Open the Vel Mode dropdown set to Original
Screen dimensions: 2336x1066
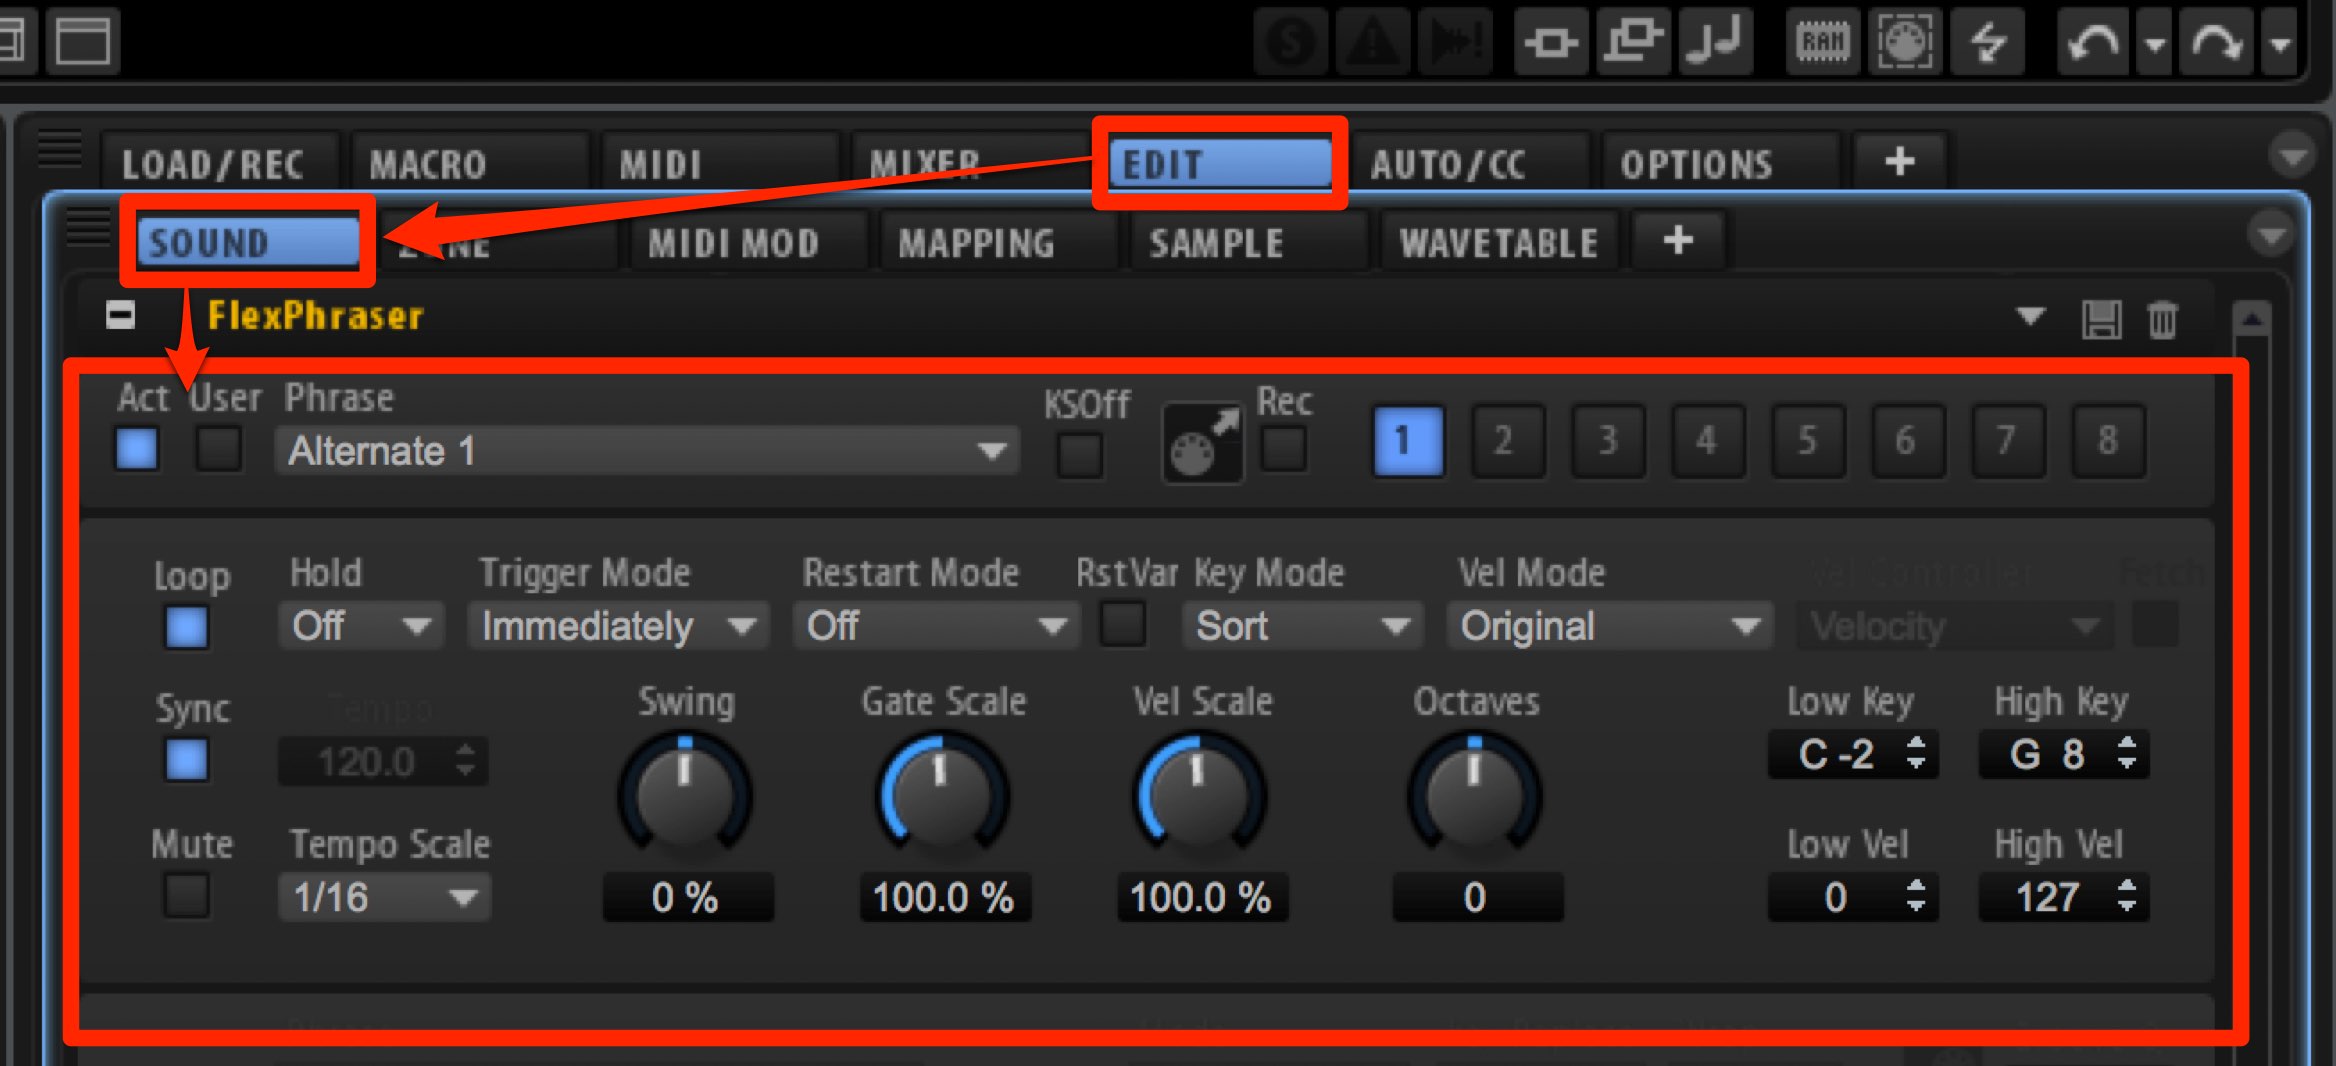tap(1609, 626)
